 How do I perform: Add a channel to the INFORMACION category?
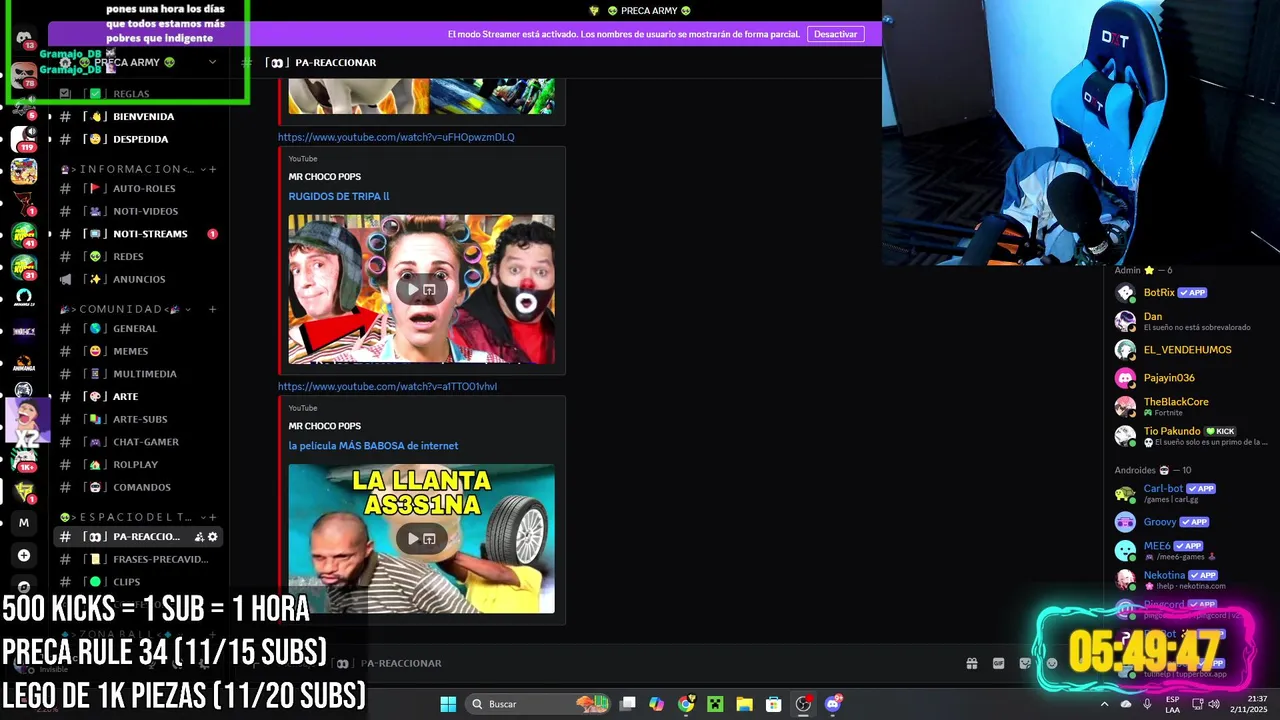pos(212,169)
